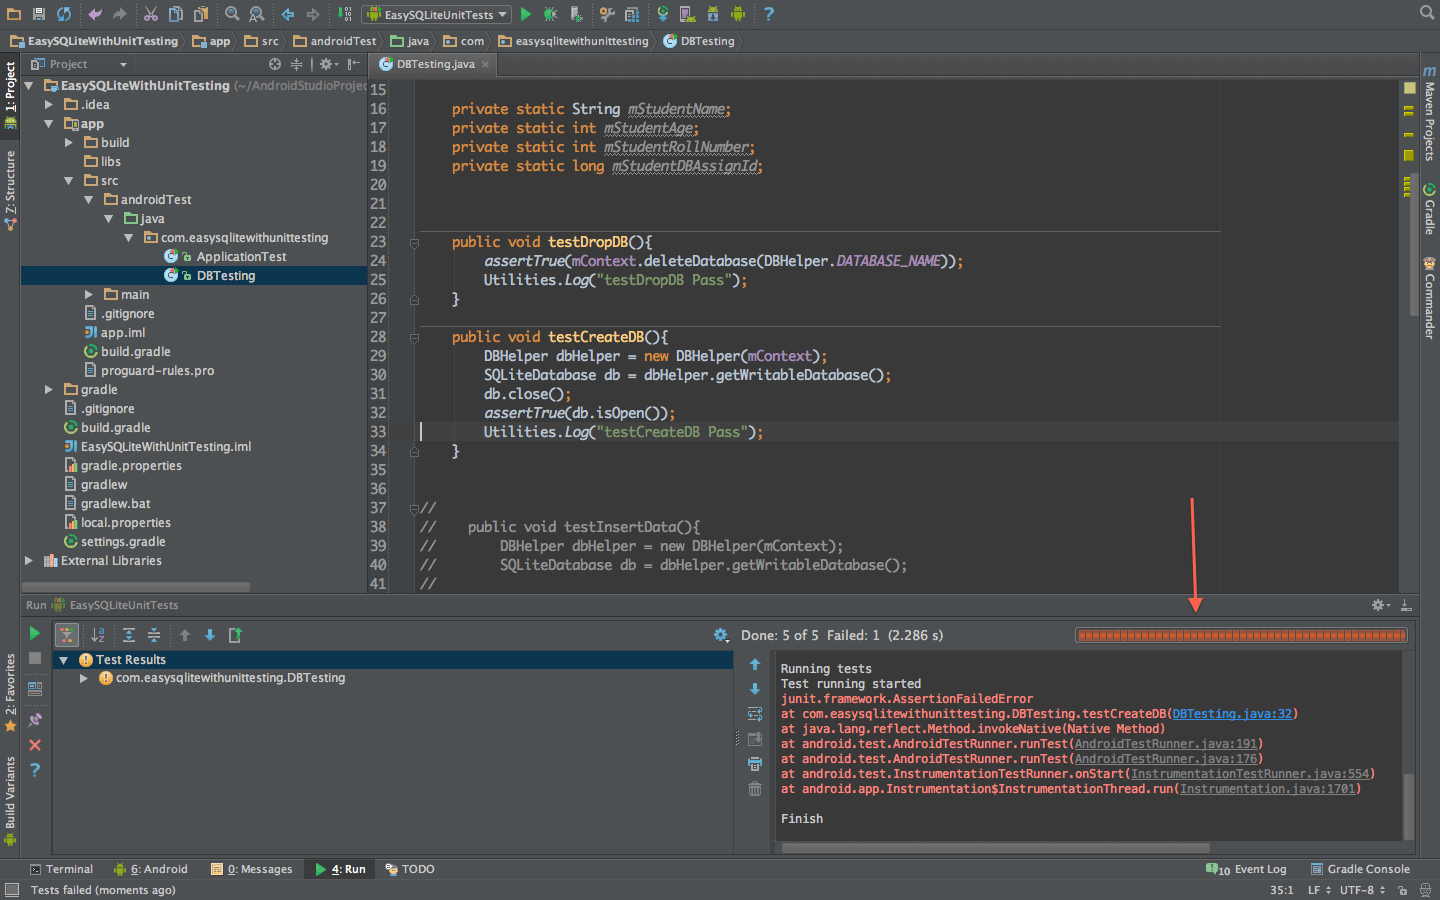Switch to the Terminal tool window tab
This screenshot has width=1440, height=900.
point(61,869)
